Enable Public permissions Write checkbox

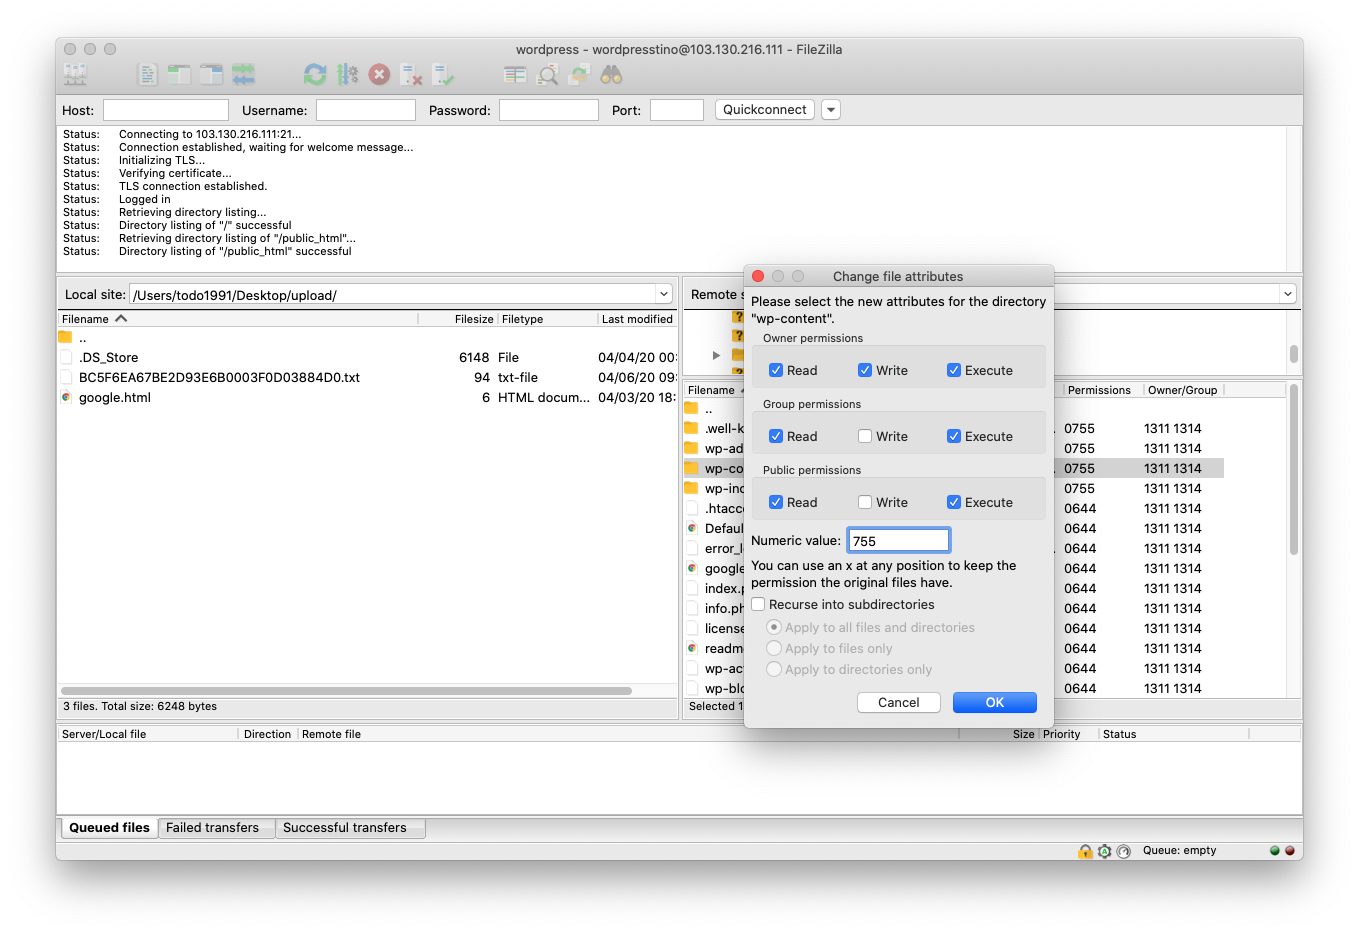pyautogui.click(x=865, y=502)
